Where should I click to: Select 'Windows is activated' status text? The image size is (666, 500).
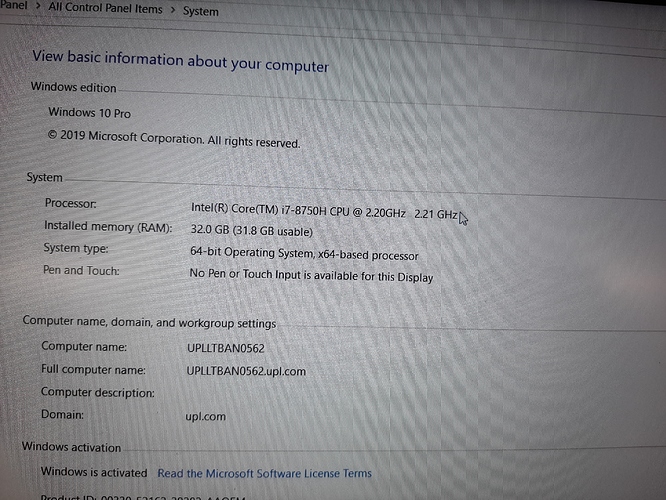(x=94, y=472)
